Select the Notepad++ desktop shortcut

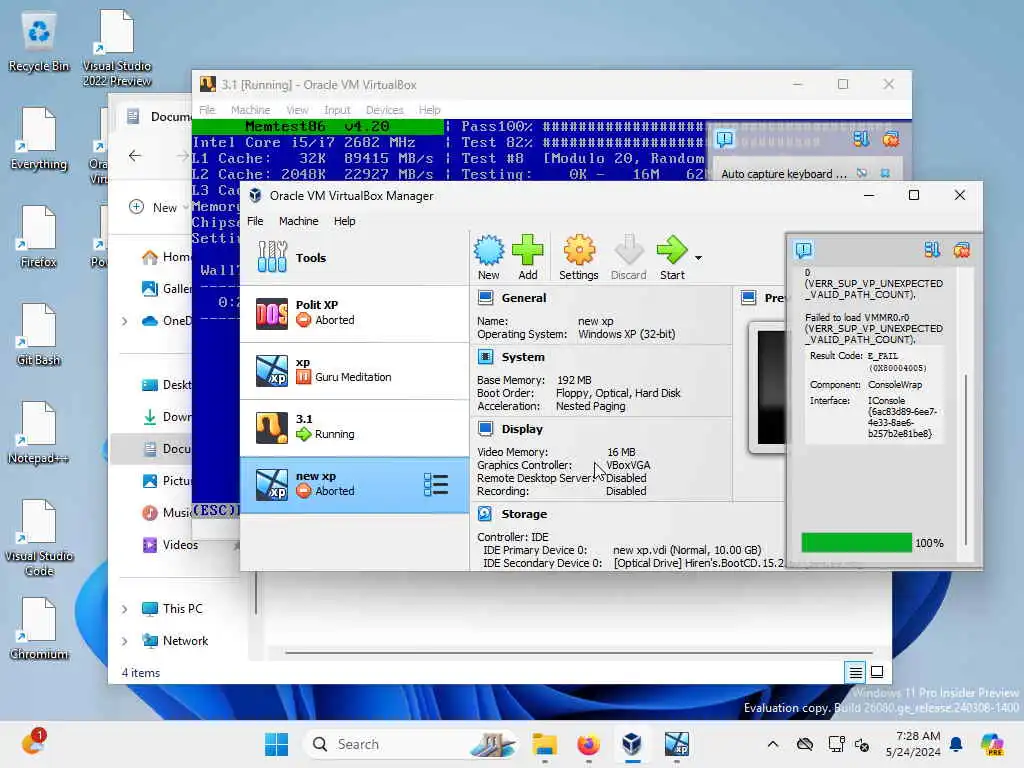tap(39, 433)
